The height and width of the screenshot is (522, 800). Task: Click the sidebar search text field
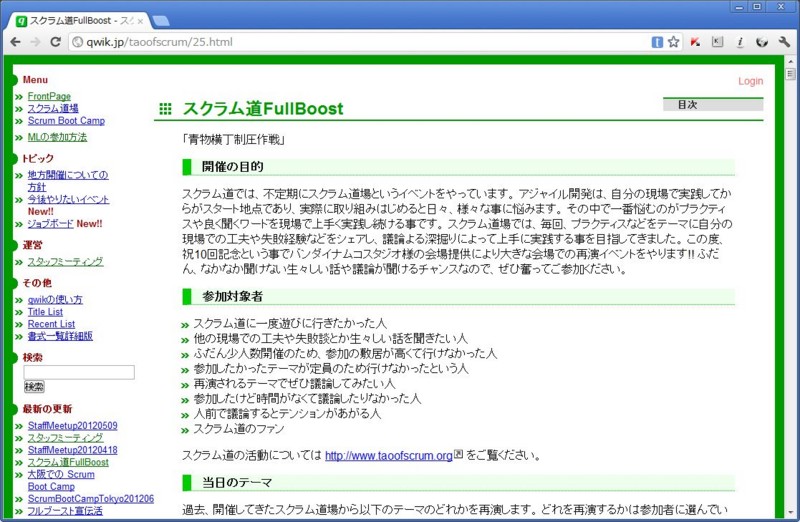[x=79, y=372]
